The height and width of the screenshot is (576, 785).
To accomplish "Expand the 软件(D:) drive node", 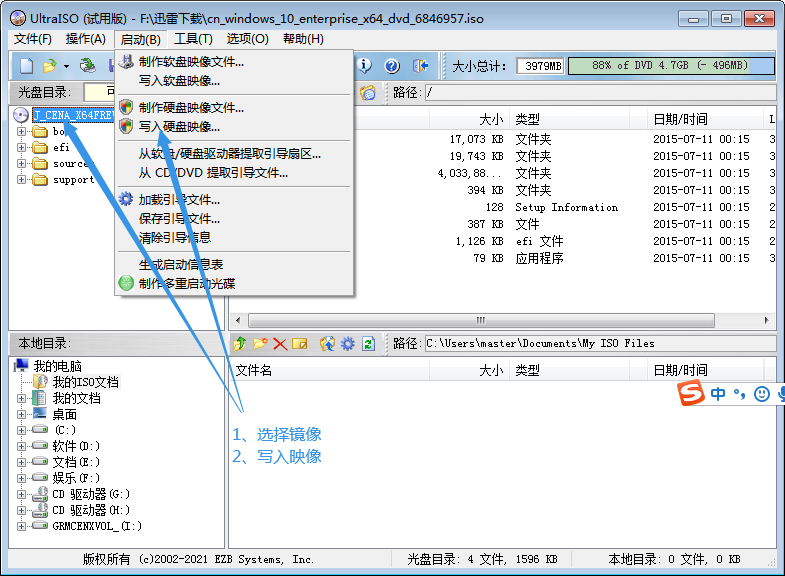I will click(x=21, y=446).
